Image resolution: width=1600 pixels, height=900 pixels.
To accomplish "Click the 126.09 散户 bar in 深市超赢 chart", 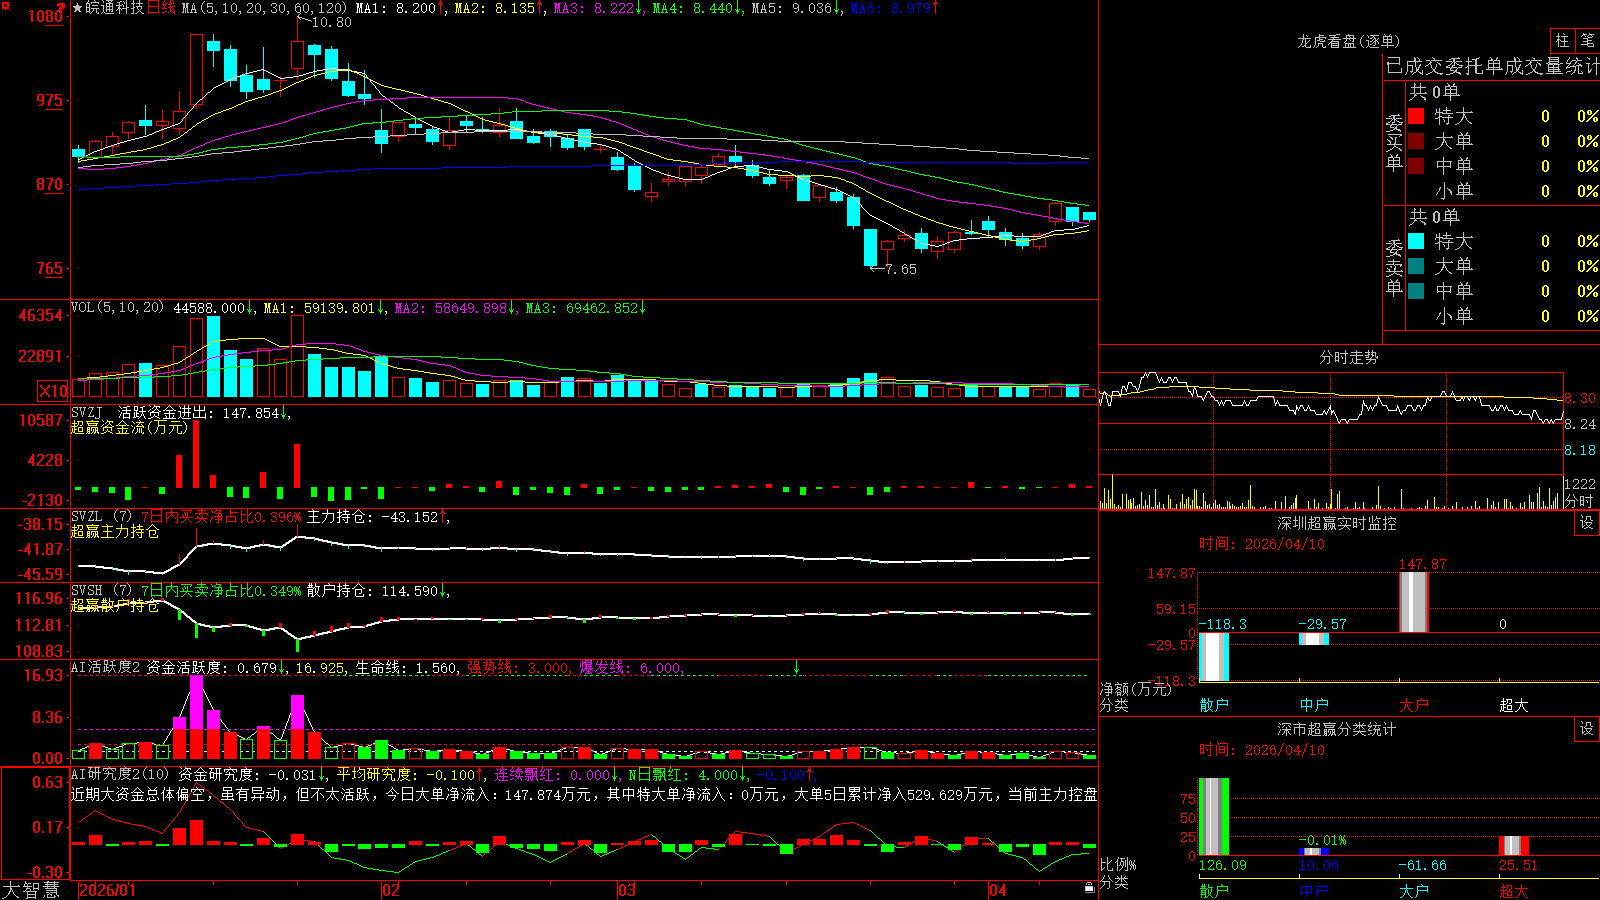I will coord(1214,817).
